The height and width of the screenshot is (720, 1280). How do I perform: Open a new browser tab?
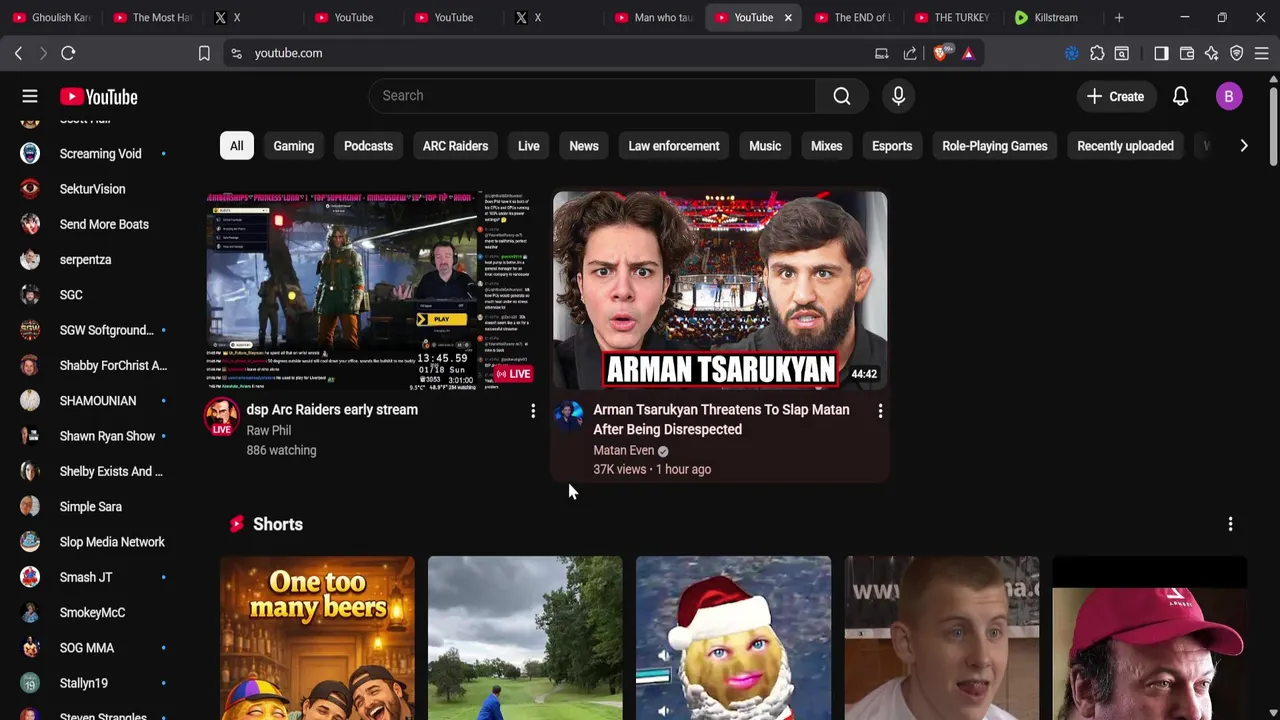click(1119, 17)
